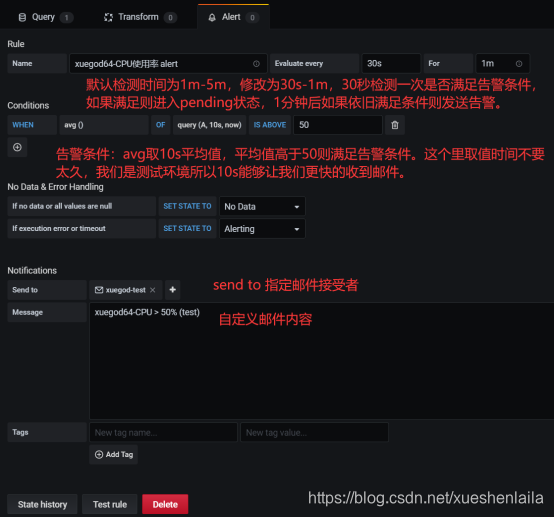
Task: Open query (A, 10s, now) parameters
Action: (x=210, y=125)
